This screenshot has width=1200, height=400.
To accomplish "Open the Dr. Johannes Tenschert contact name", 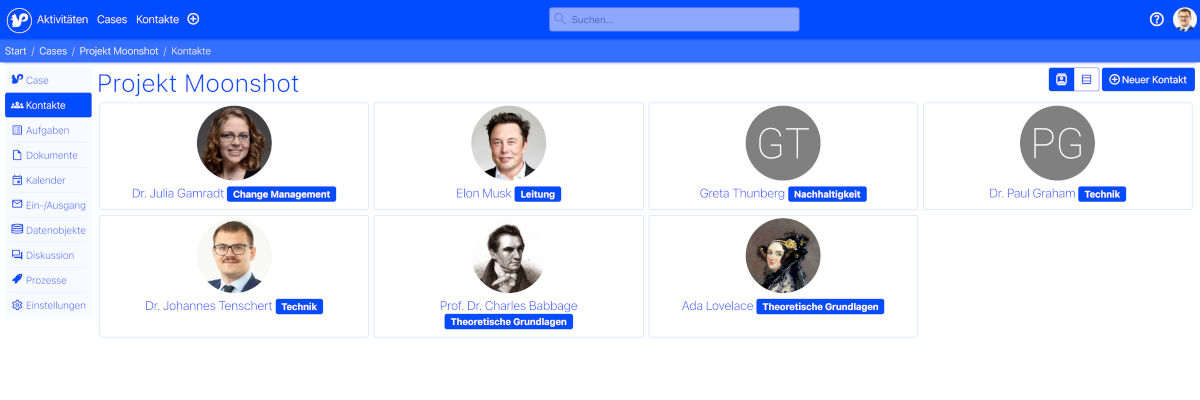I will [209, 306].
